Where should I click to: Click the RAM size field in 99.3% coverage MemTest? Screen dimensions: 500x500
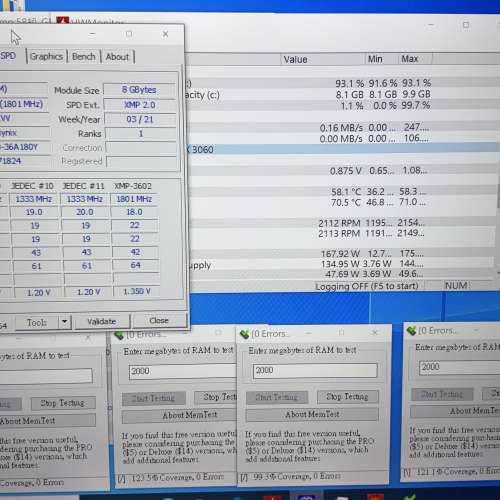pyautogui.click(x=315, y=370)
